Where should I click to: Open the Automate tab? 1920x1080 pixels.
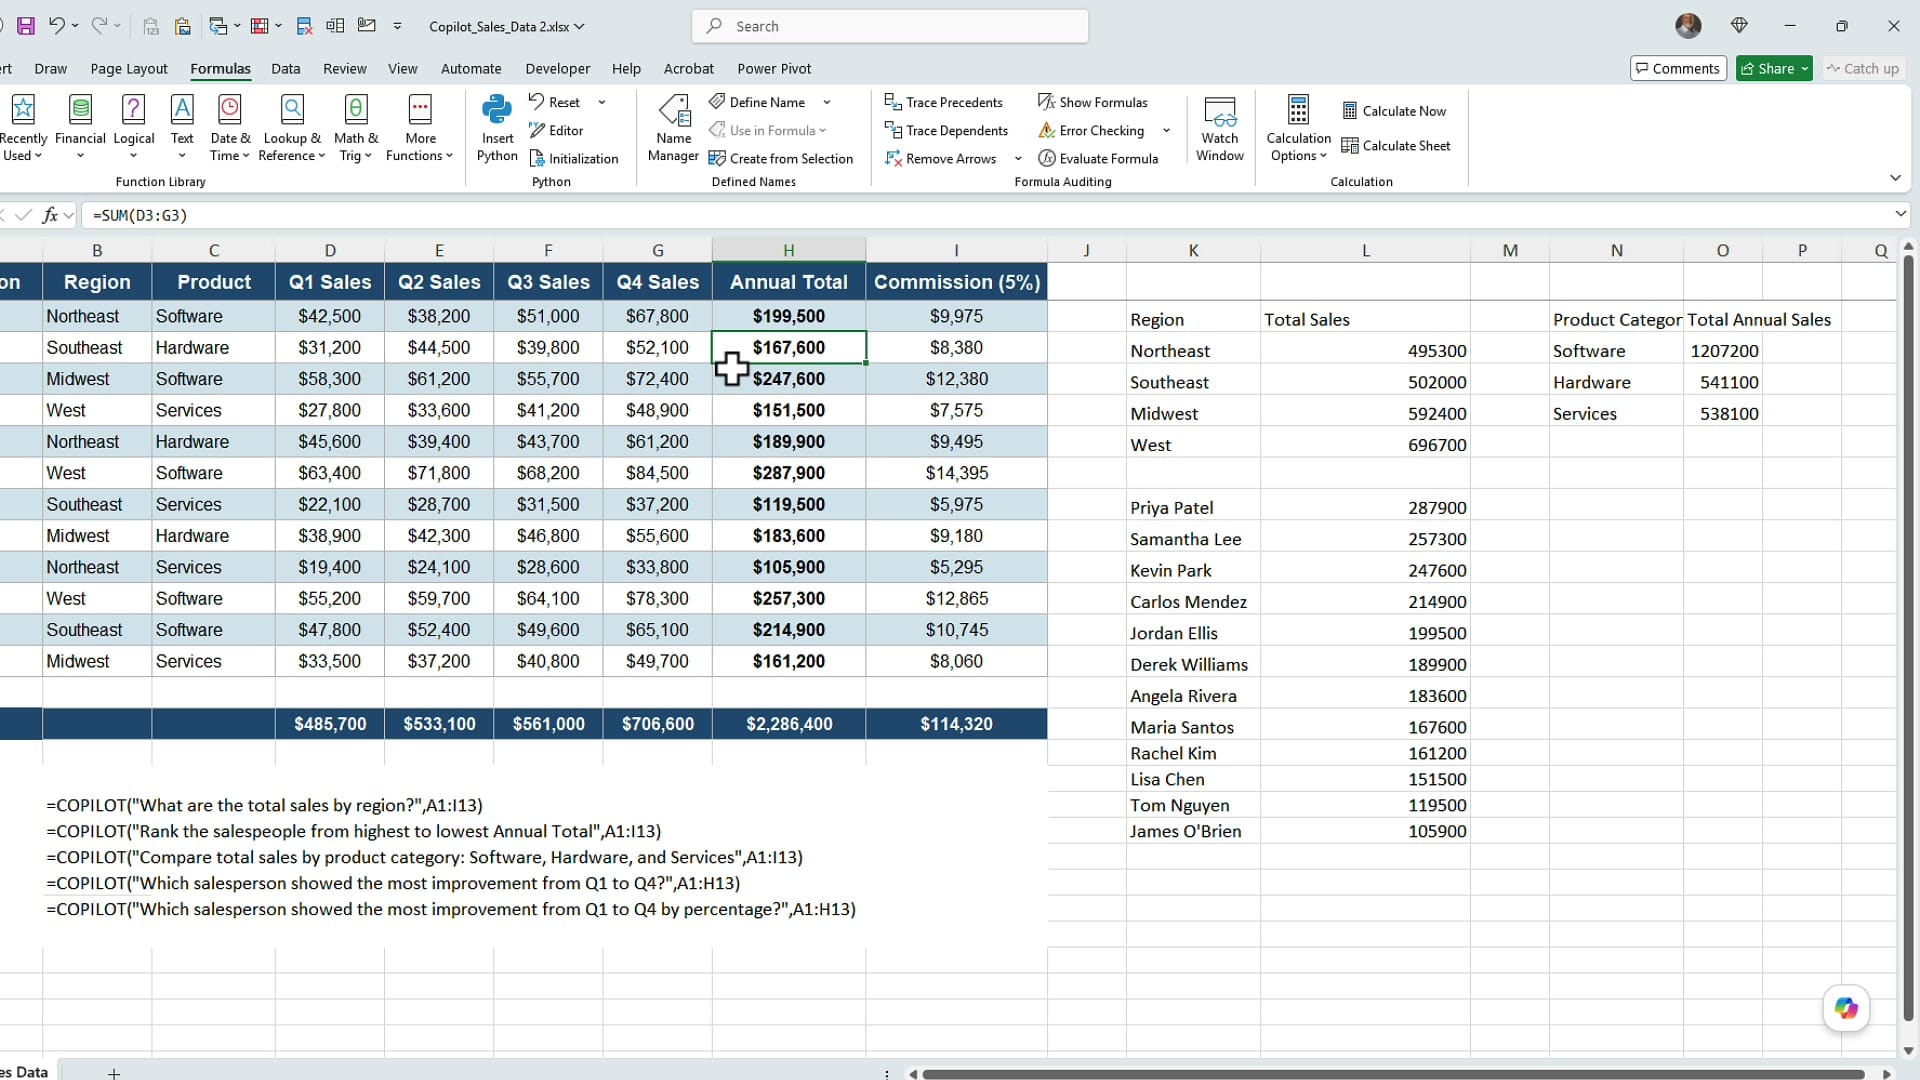[471, 68]
